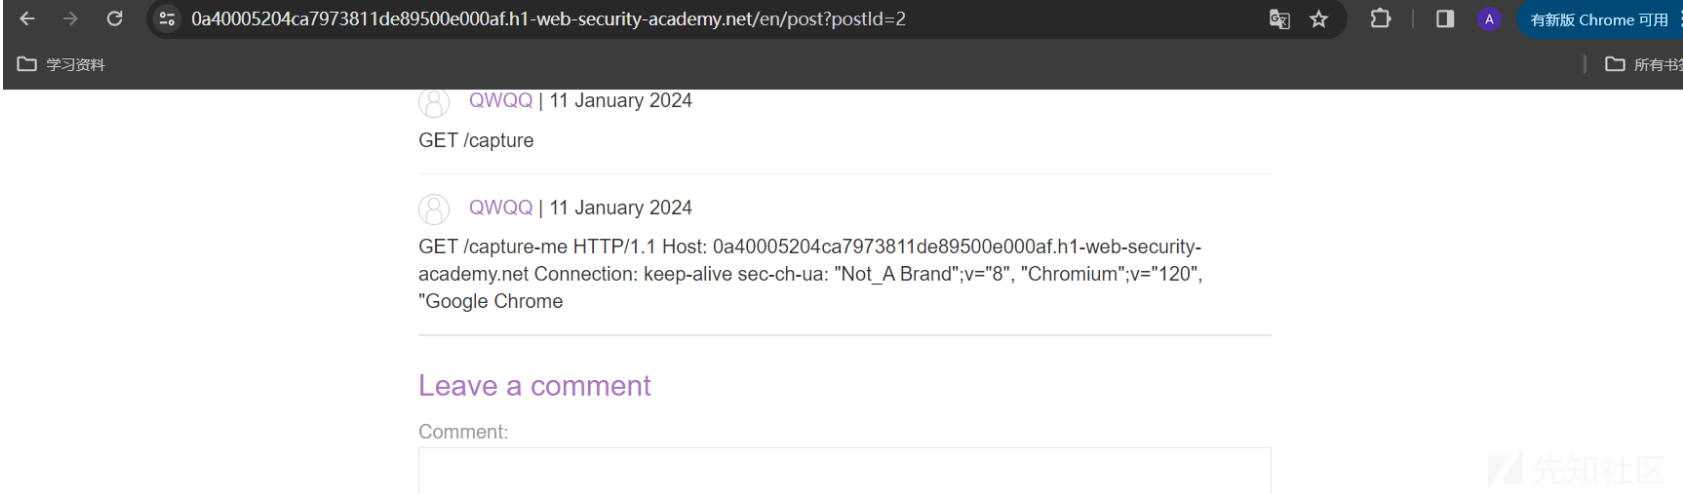Open the translate page icon
Screen dimensions: 1683x494
[1279, 19]
